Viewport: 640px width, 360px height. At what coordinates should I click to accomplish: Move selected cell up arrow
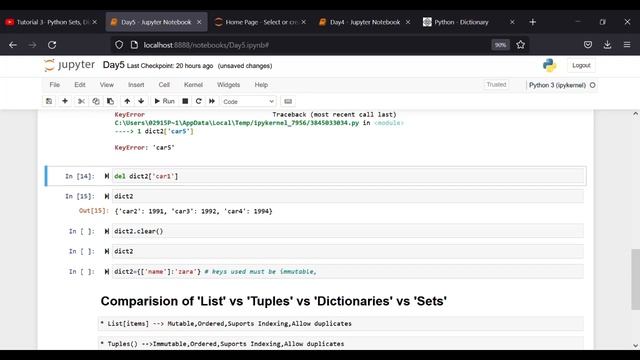point(127,101)
